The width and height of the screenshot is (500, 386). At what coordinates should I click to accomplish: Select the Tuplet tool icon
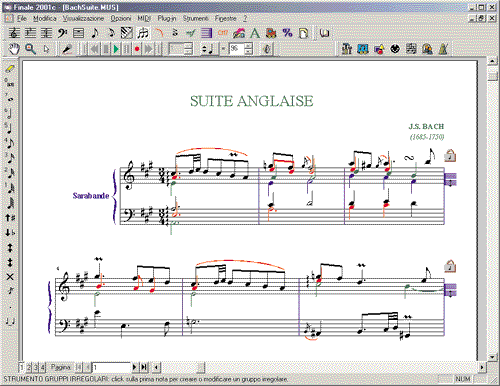(143, 33)
